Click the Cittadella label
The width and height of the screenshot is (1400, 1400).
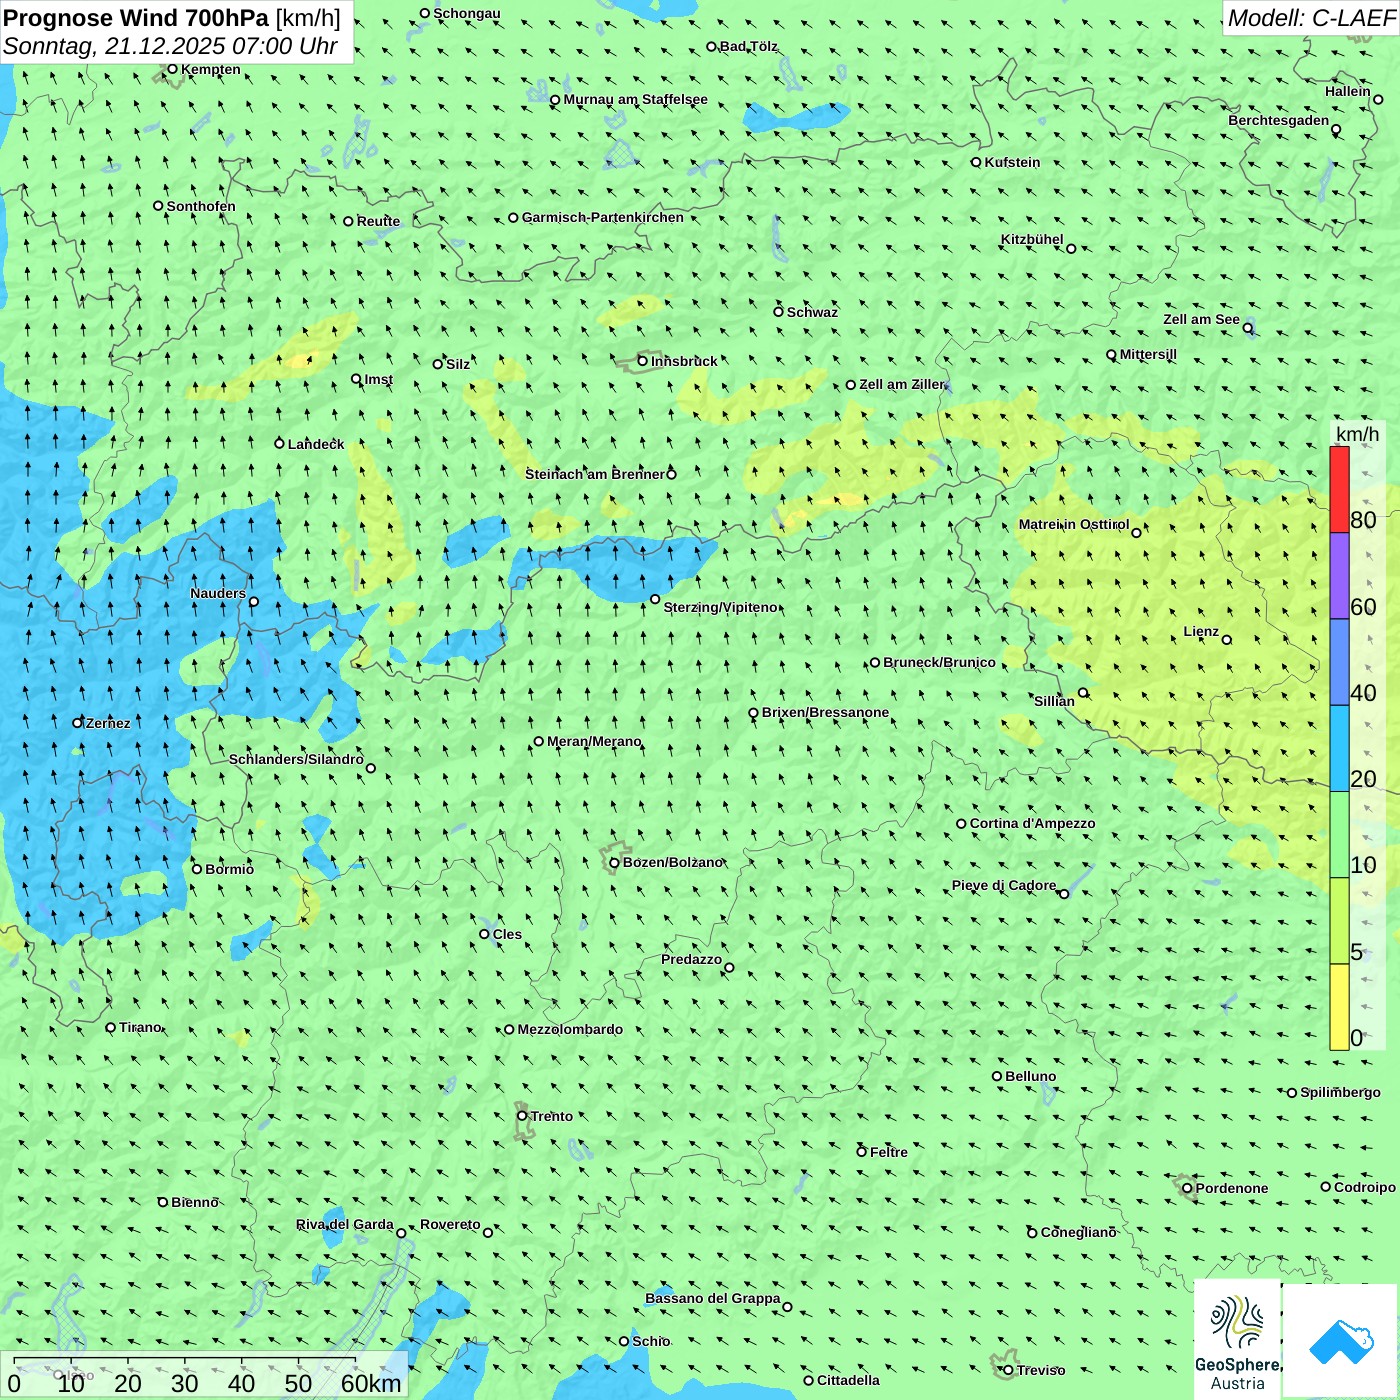click(x=848, y=1380)
